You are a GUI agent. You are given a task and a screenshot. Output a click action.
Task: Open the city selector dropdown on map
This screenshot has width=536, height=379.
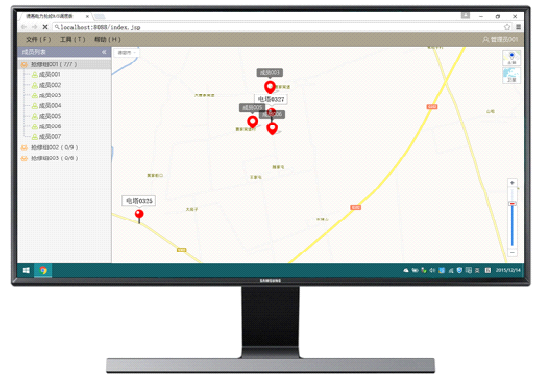pos(126,53)
